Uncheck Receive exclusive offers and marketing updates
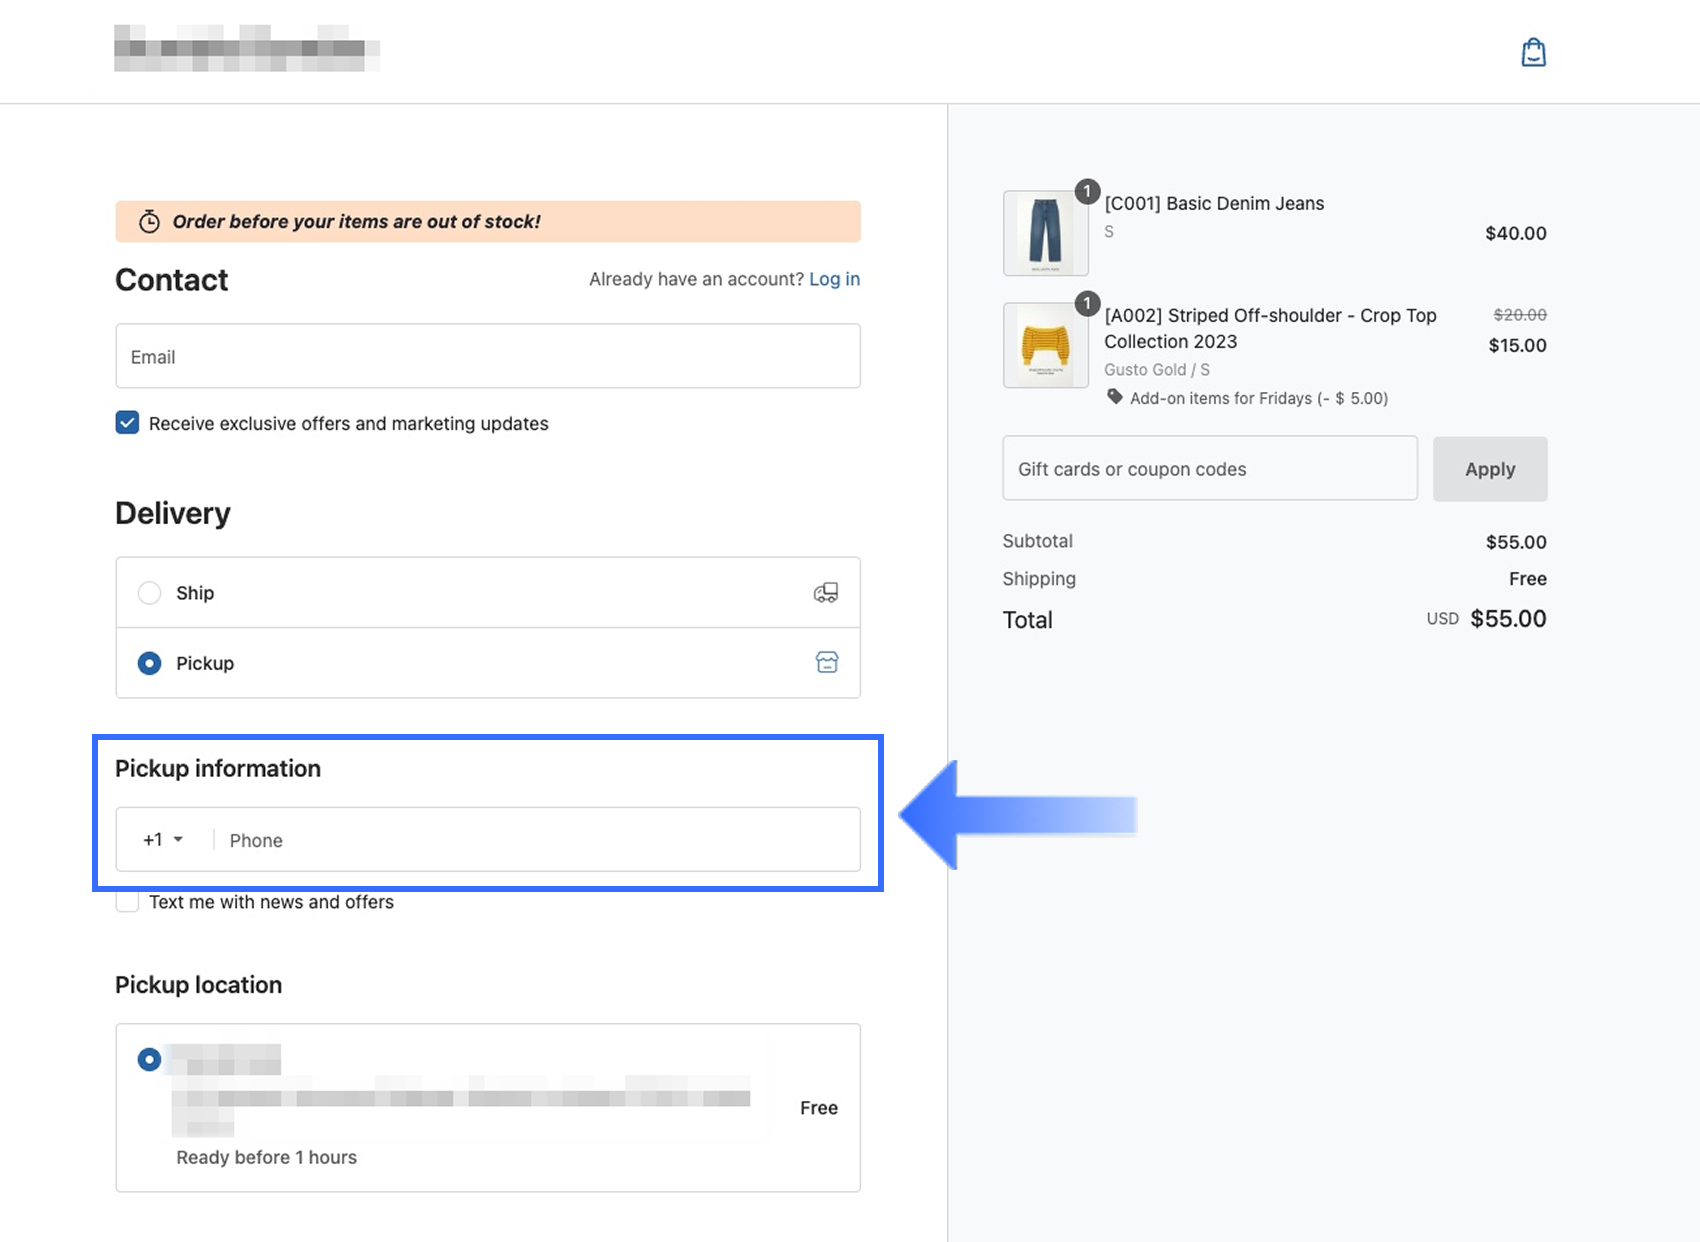1700x1242 pixels. tap(127, 423)
